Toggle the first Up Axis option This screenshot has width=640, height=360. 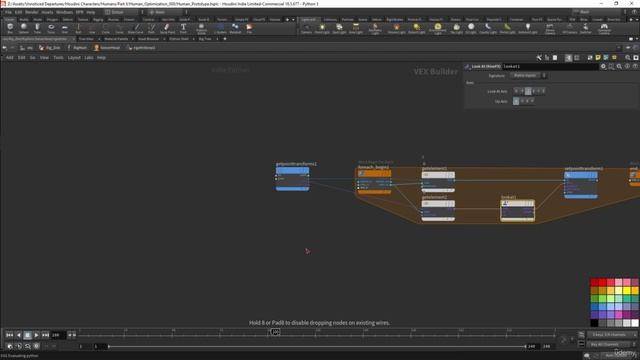[x=516, y=101]
